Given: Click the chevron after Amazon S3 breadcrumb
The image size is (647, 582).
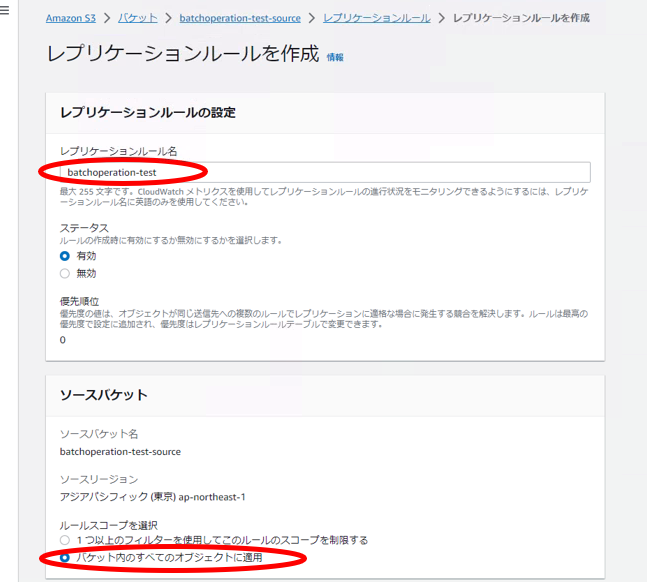Looking at the screenshot, I should coord(107,18).
